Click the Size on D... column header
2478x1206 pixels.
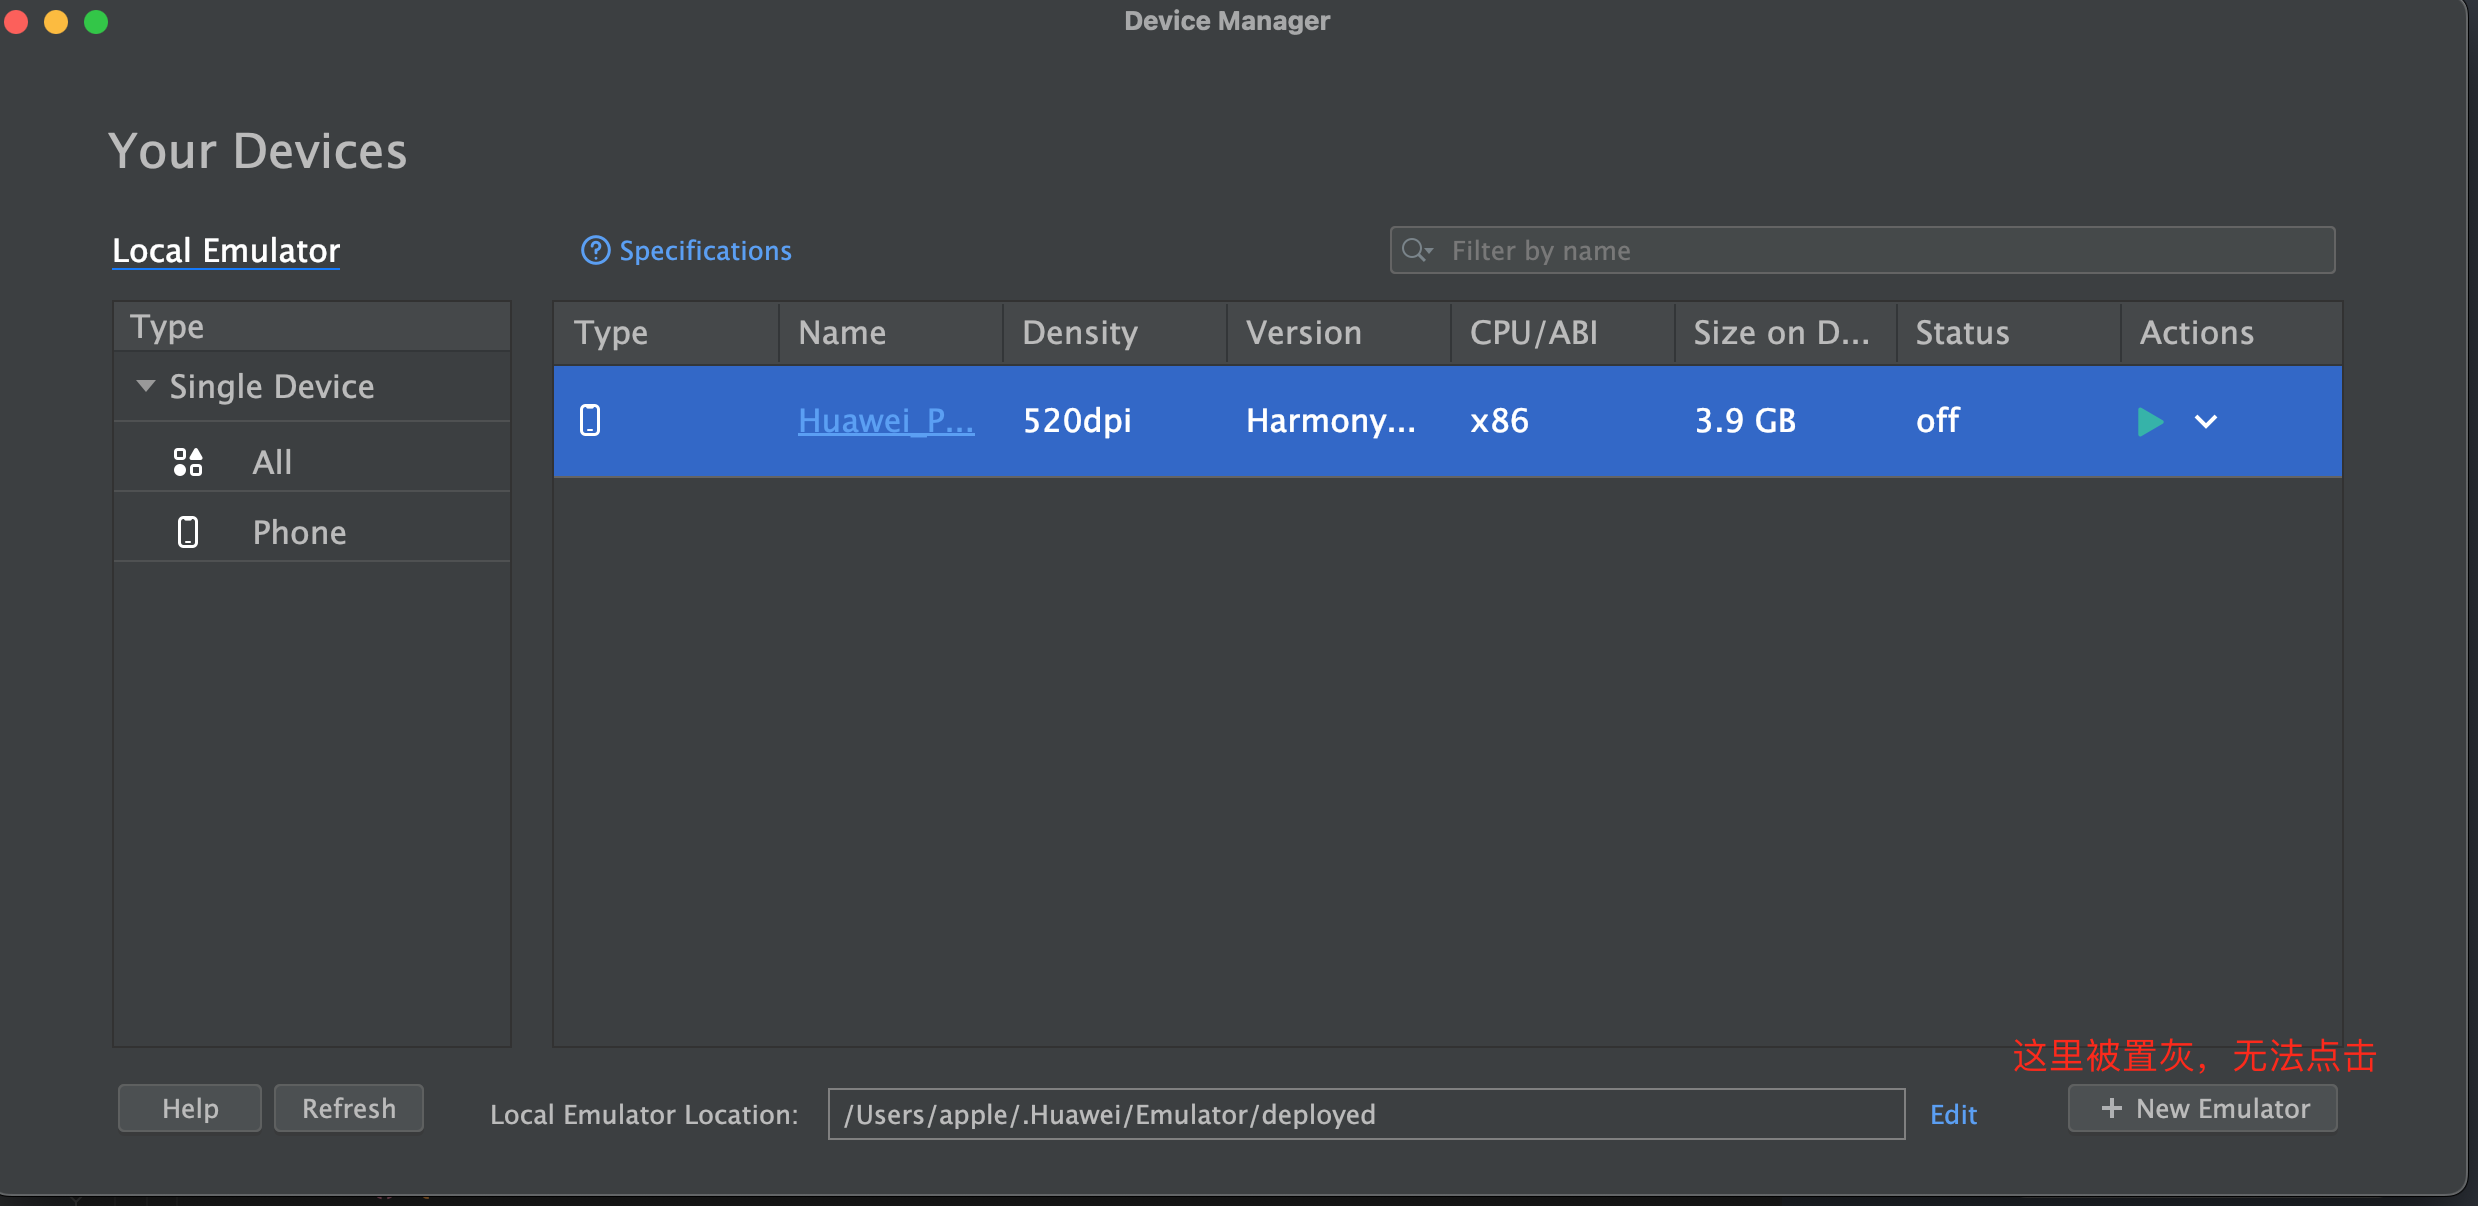1781,333
